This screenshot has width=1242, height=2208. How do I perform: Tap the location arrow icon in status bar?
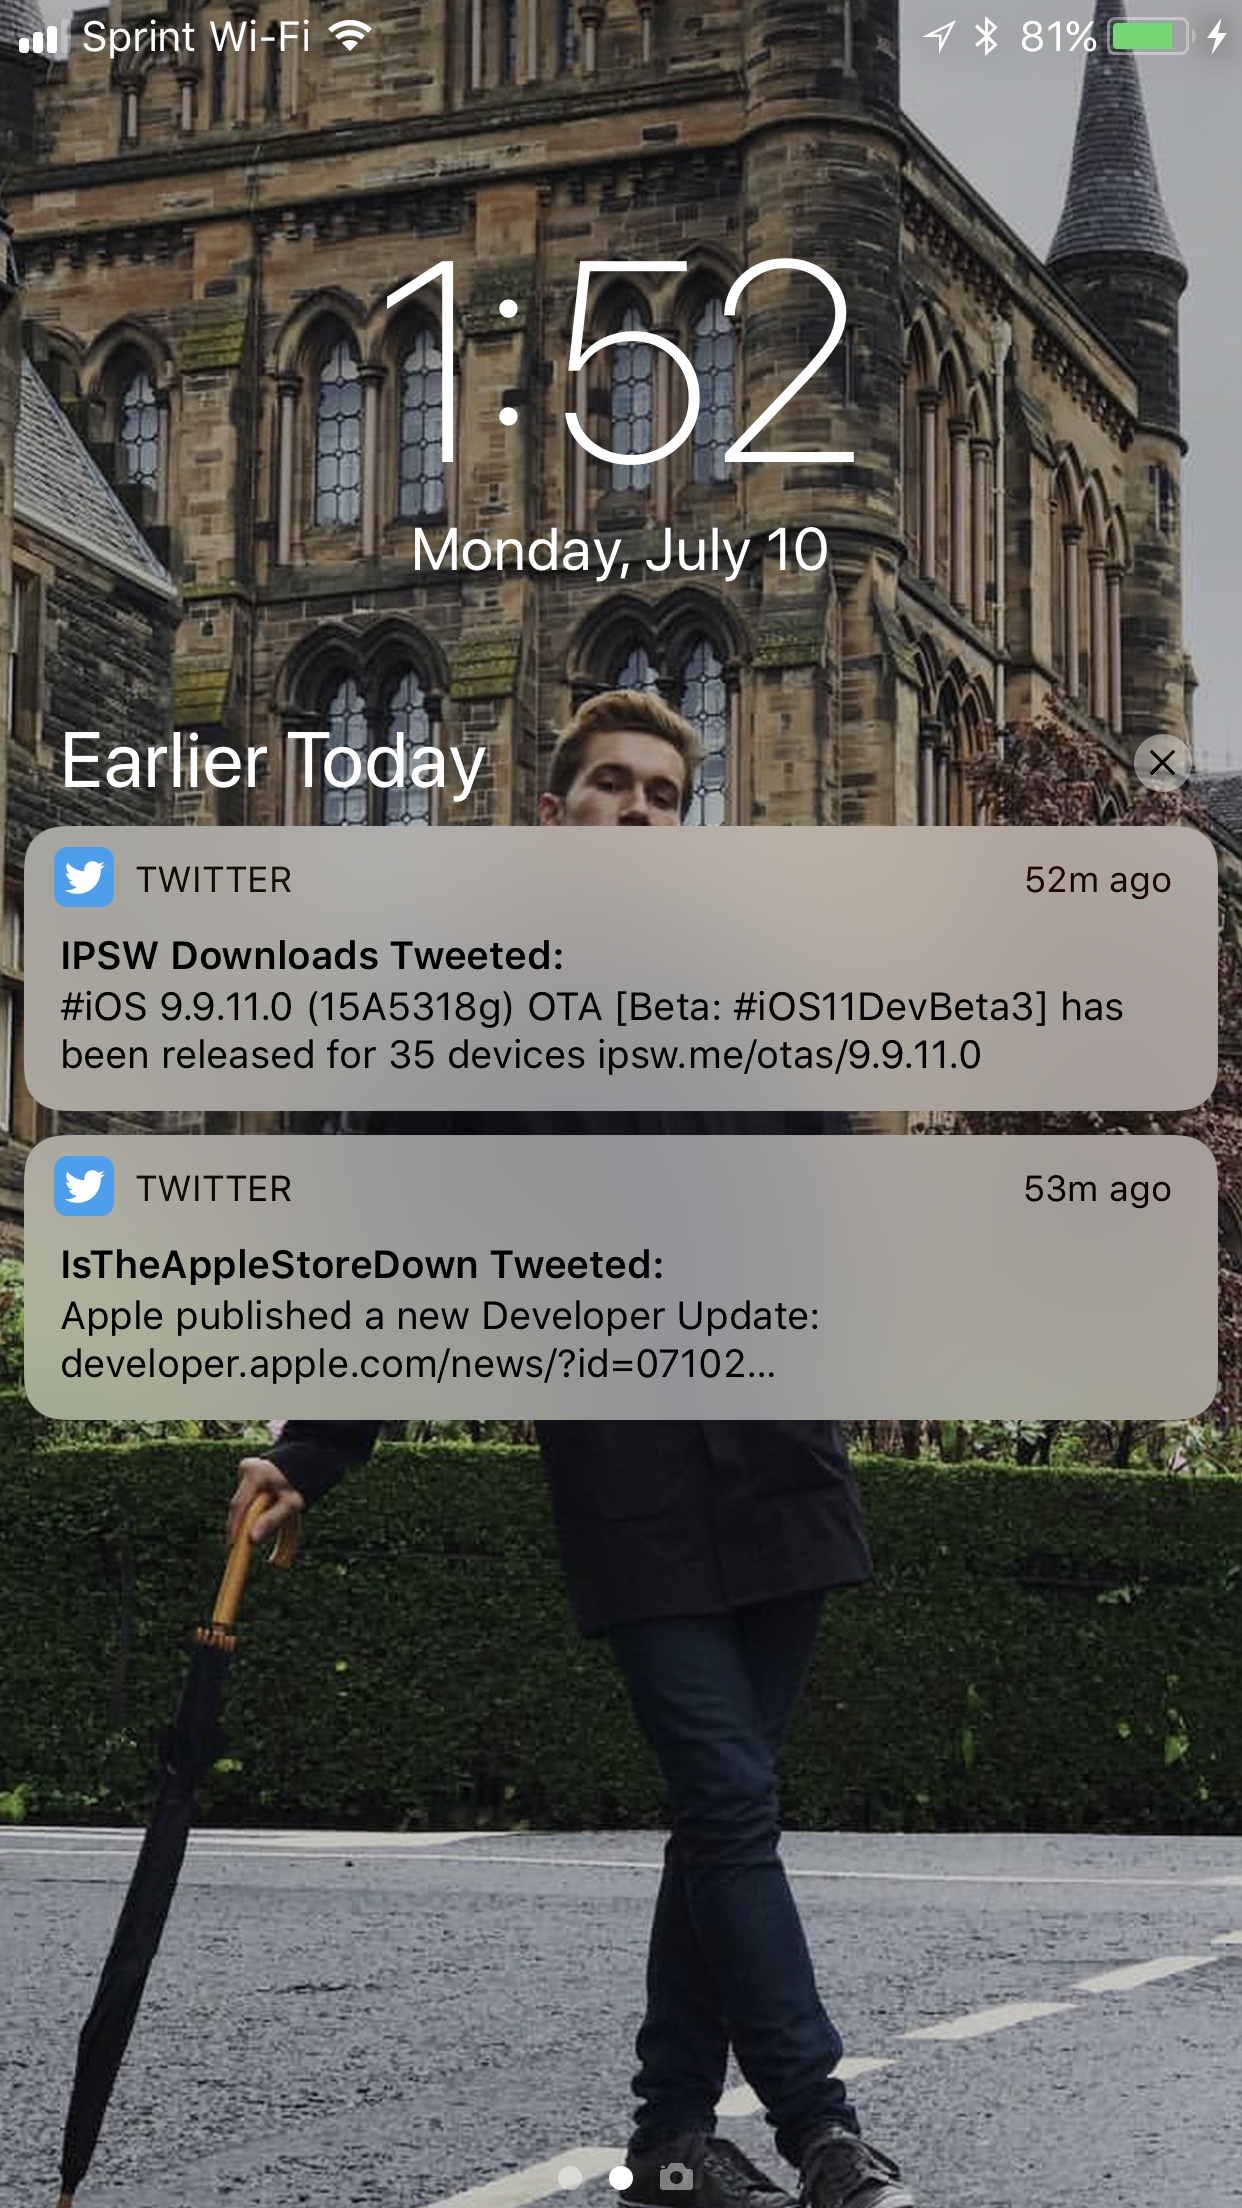[x=938, y=38]
